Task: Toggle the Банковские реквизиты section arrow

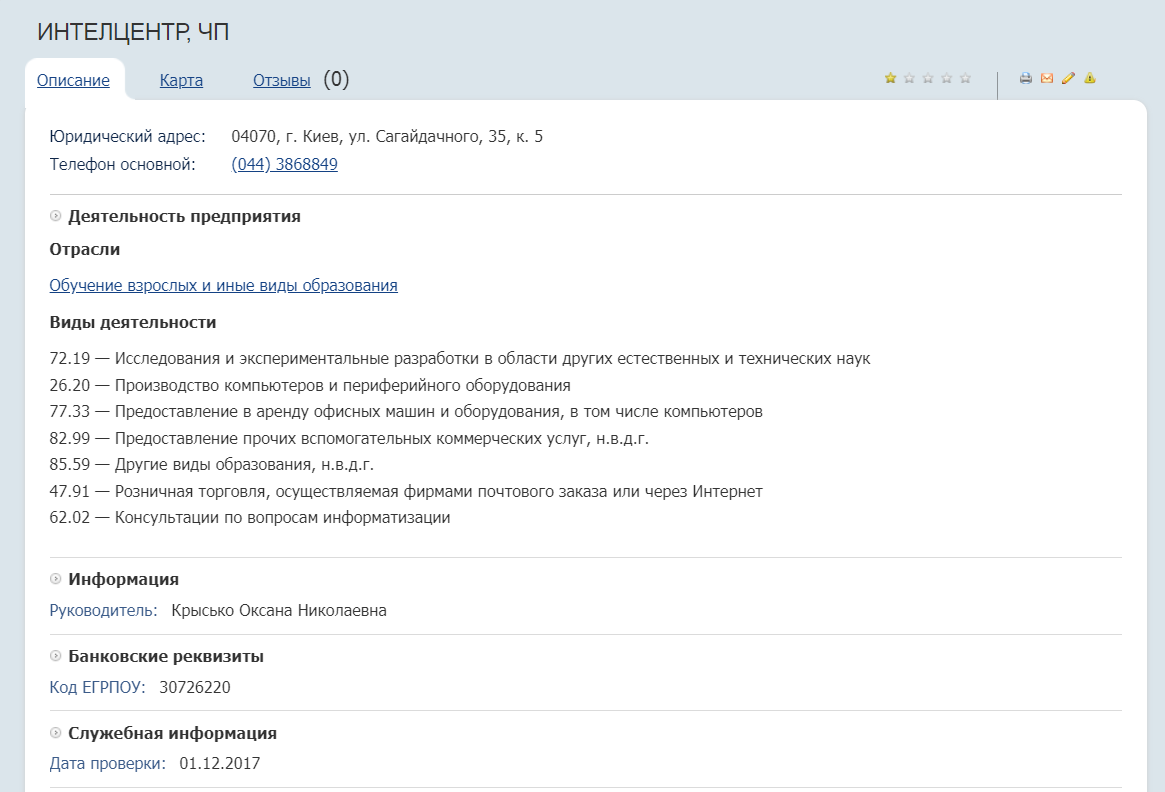Action: 56,656
